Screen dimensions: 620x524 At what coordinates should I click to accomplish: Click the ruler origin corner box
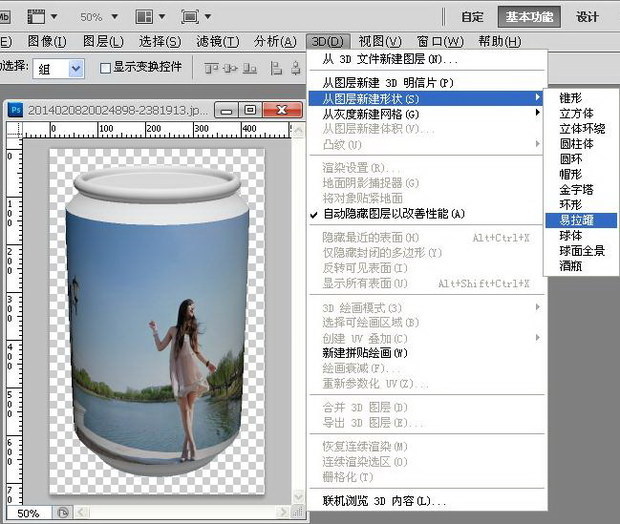click(15, 130)
